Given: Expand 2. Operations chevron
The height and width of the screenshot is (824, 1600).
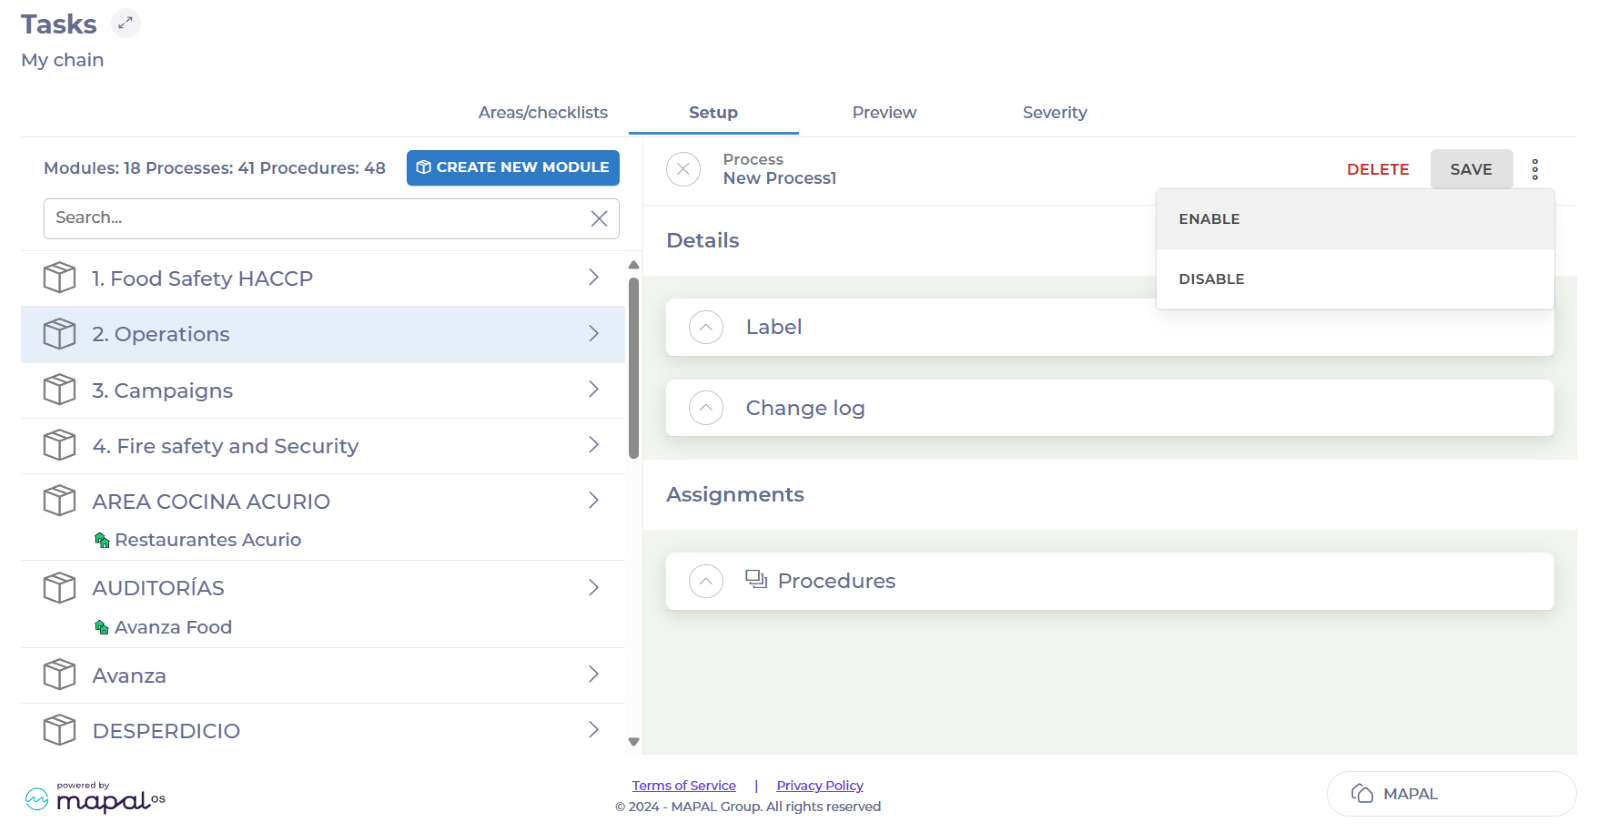Looking at the screenshot, I should tap(594, 333).
